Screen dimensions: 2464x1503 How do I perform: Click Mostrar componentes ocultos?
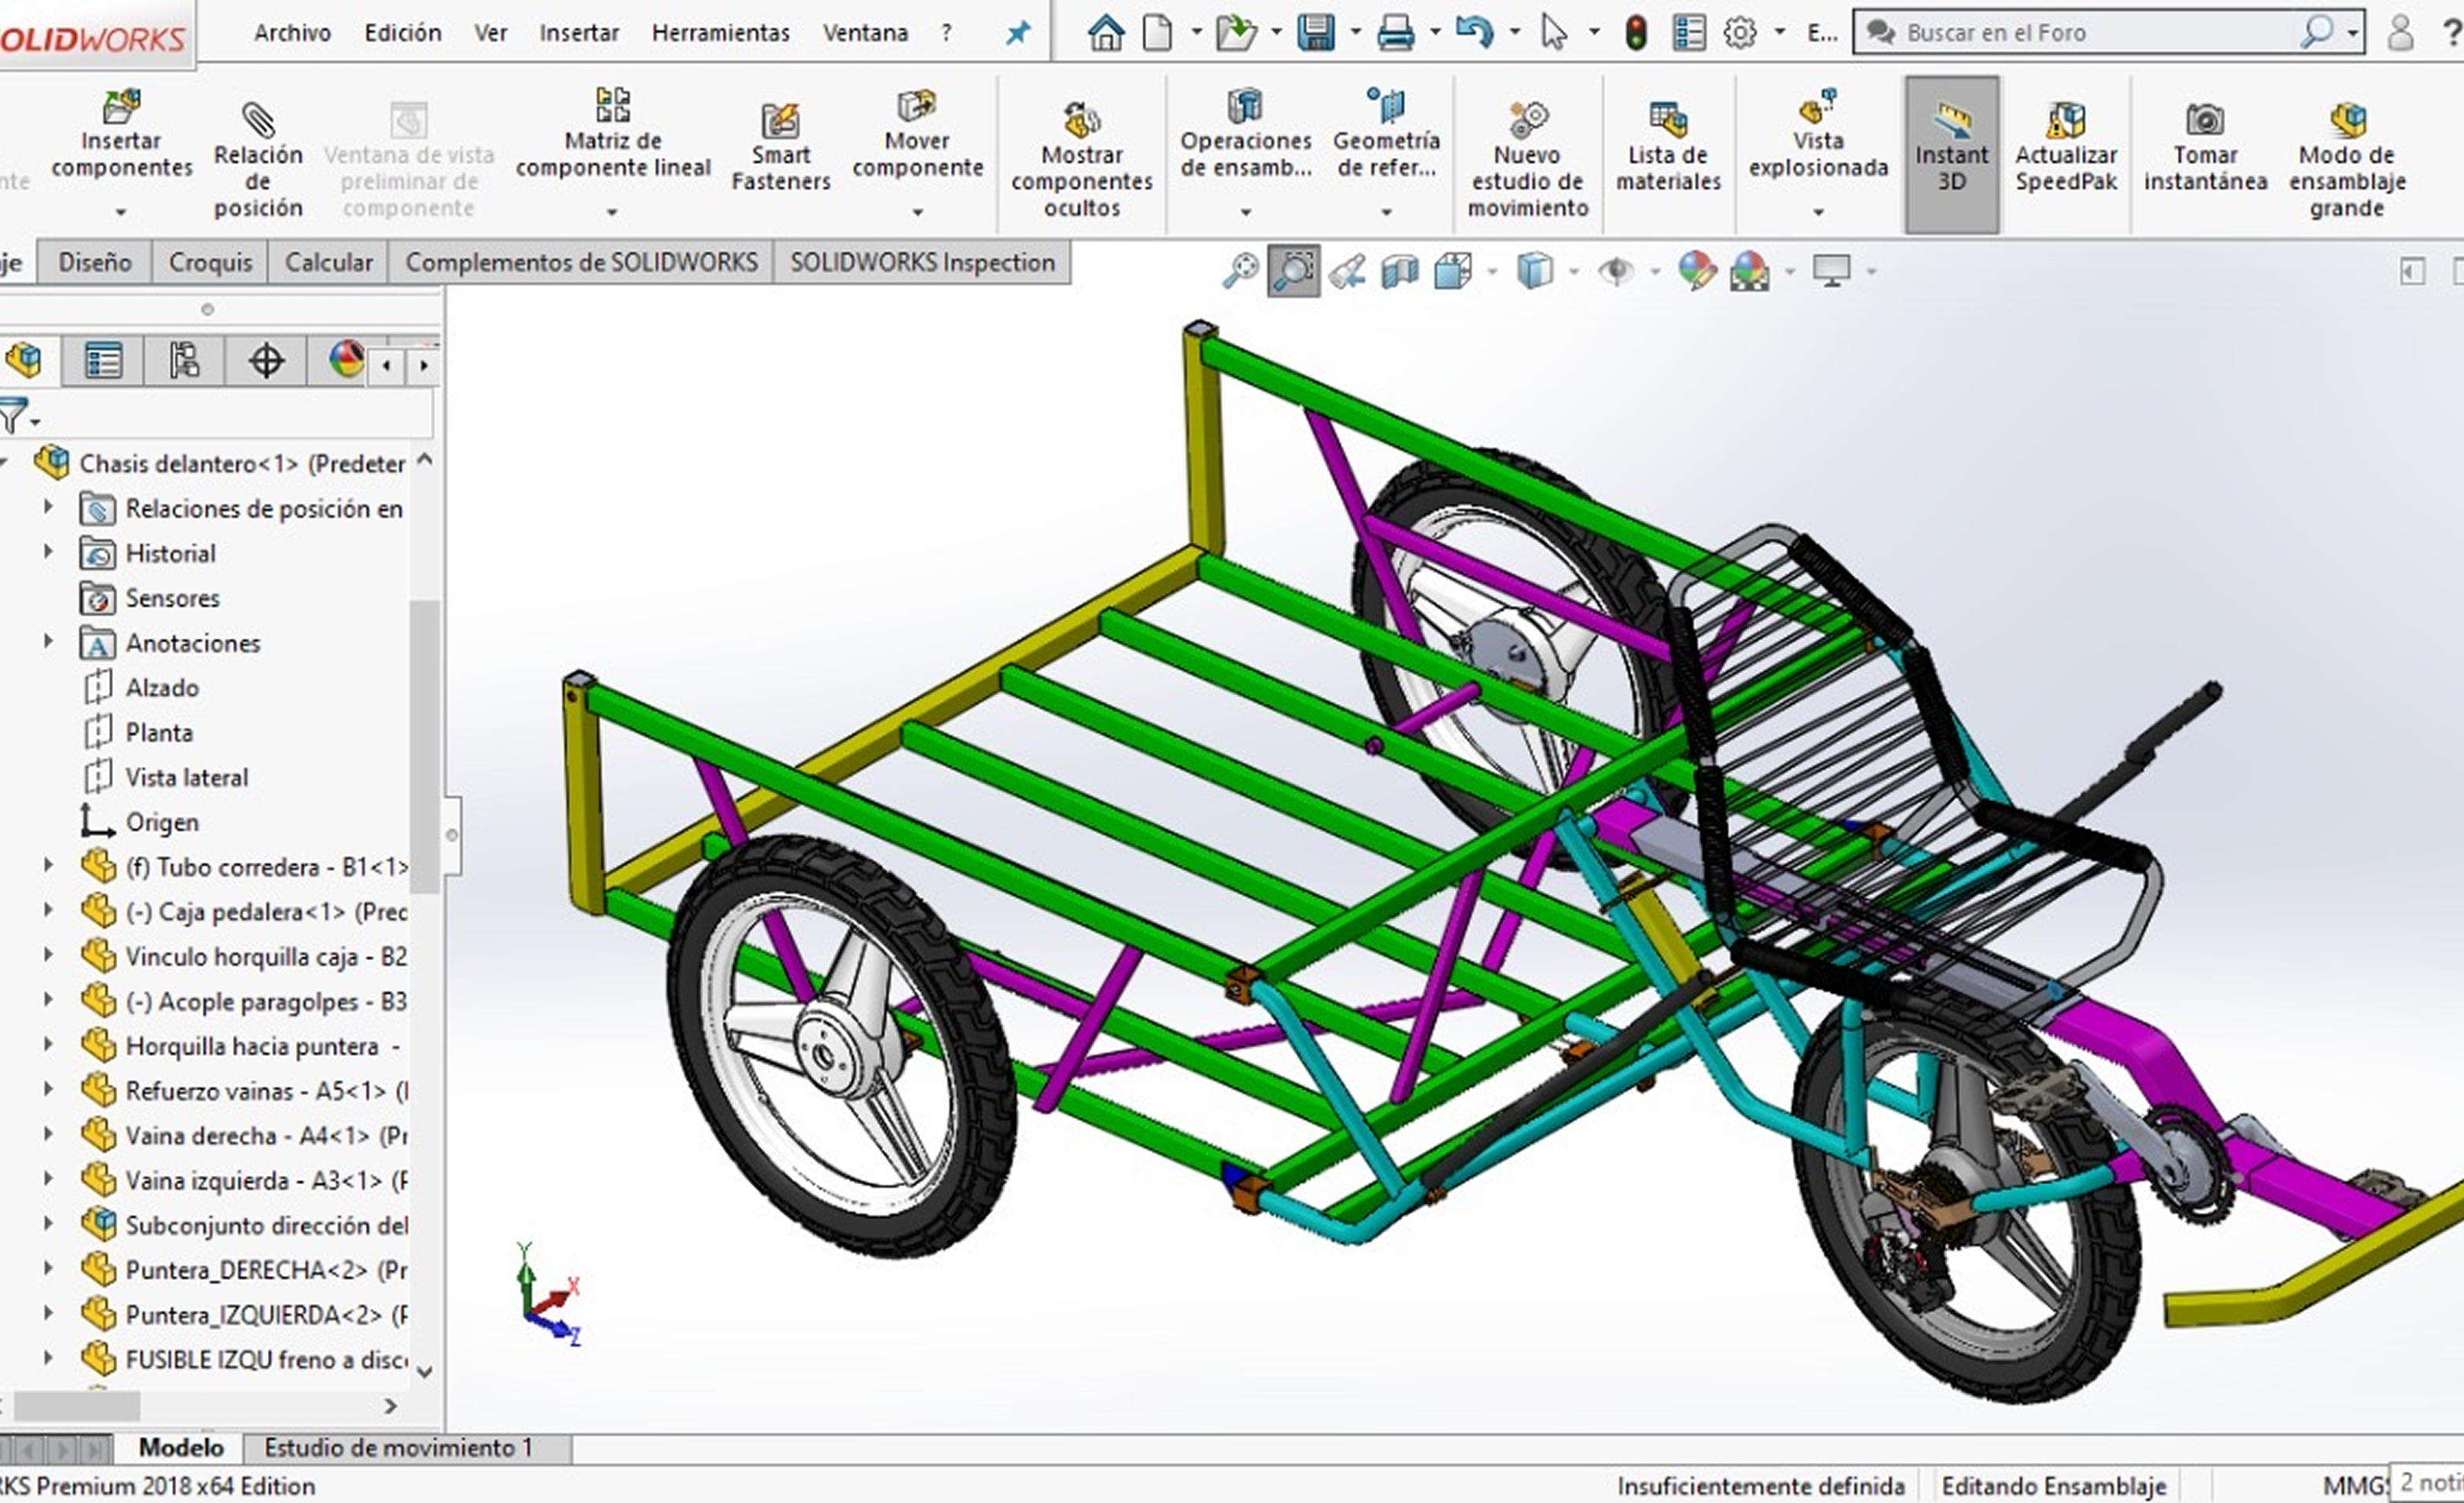tap(1082, 160)
